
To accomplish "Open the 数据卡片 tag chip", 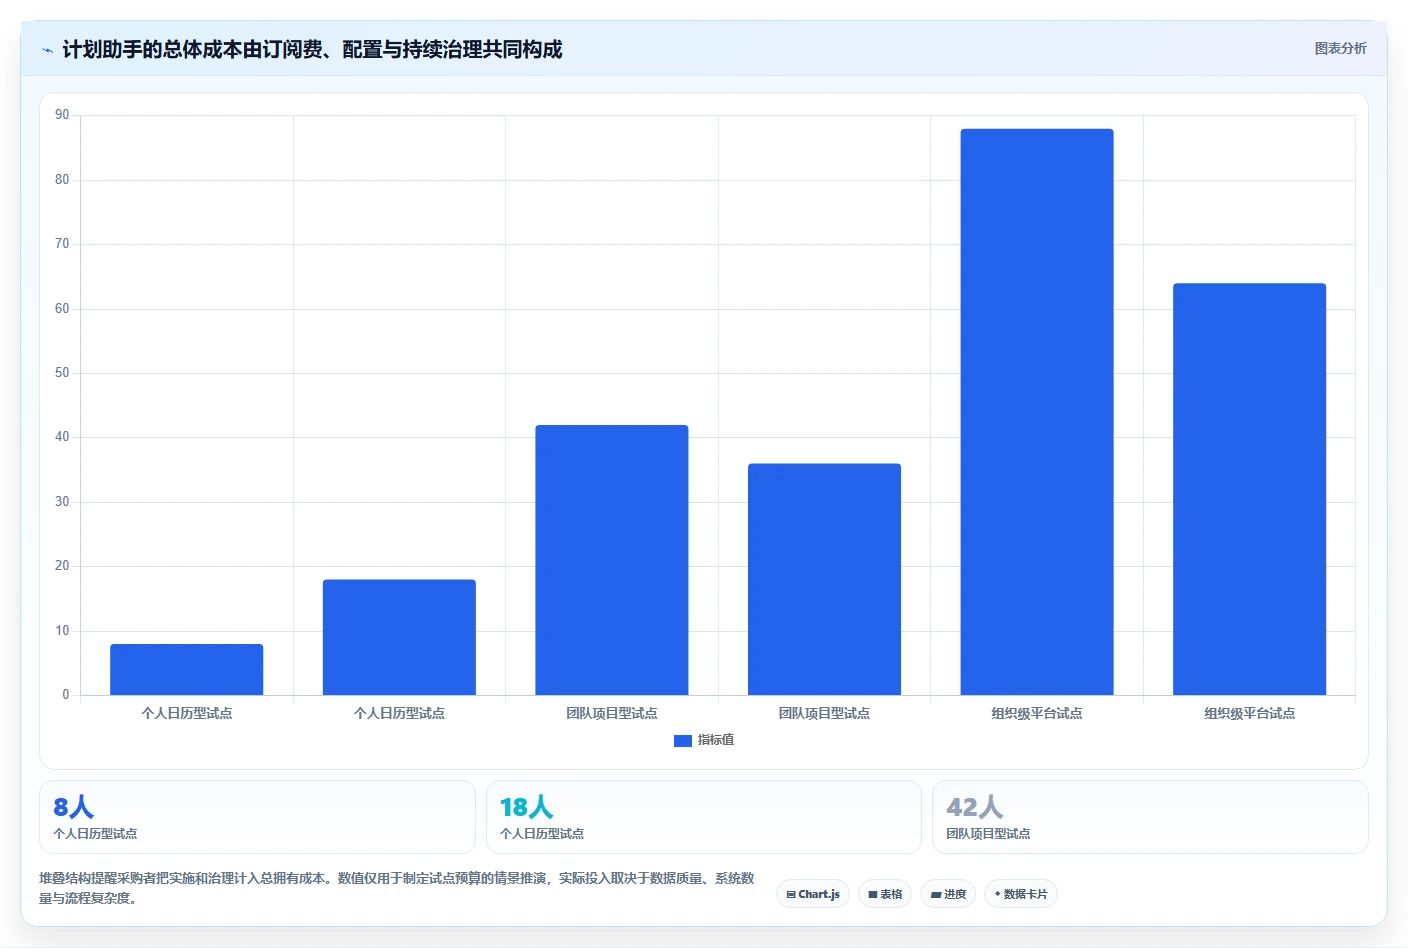I will pos(1021,894).
